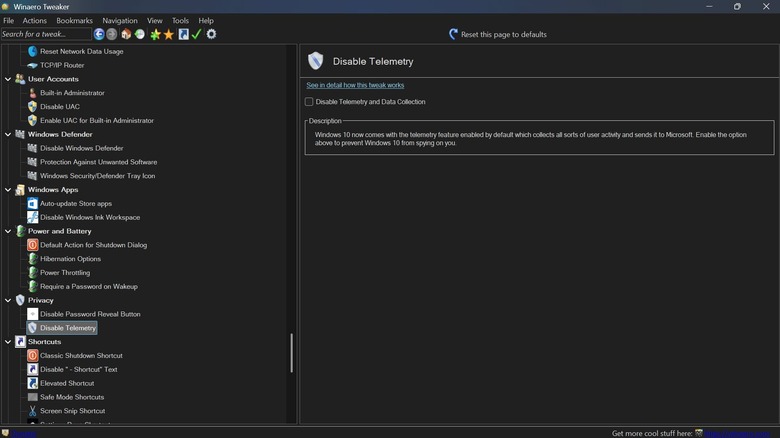Open the Navigation menu

pos(120,20)
